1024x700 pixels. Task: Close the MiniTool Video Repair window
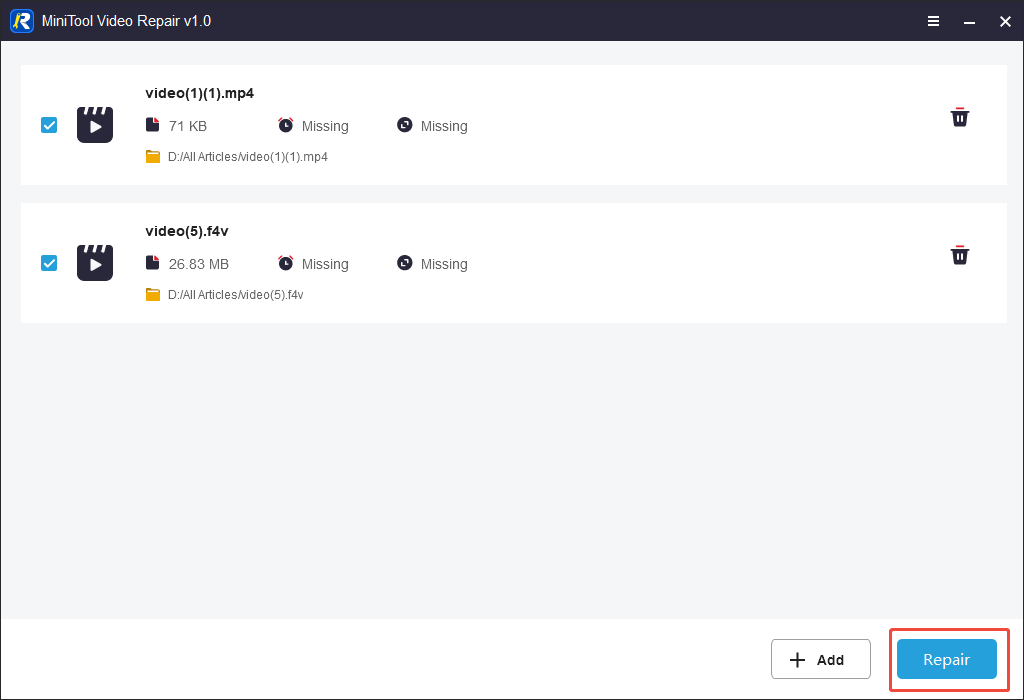[x=1005, y=22]
